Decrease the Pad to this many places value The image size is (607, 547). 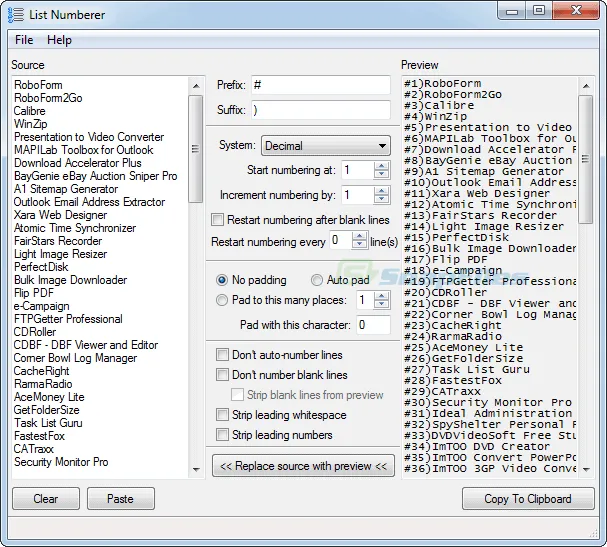(382, 304)
